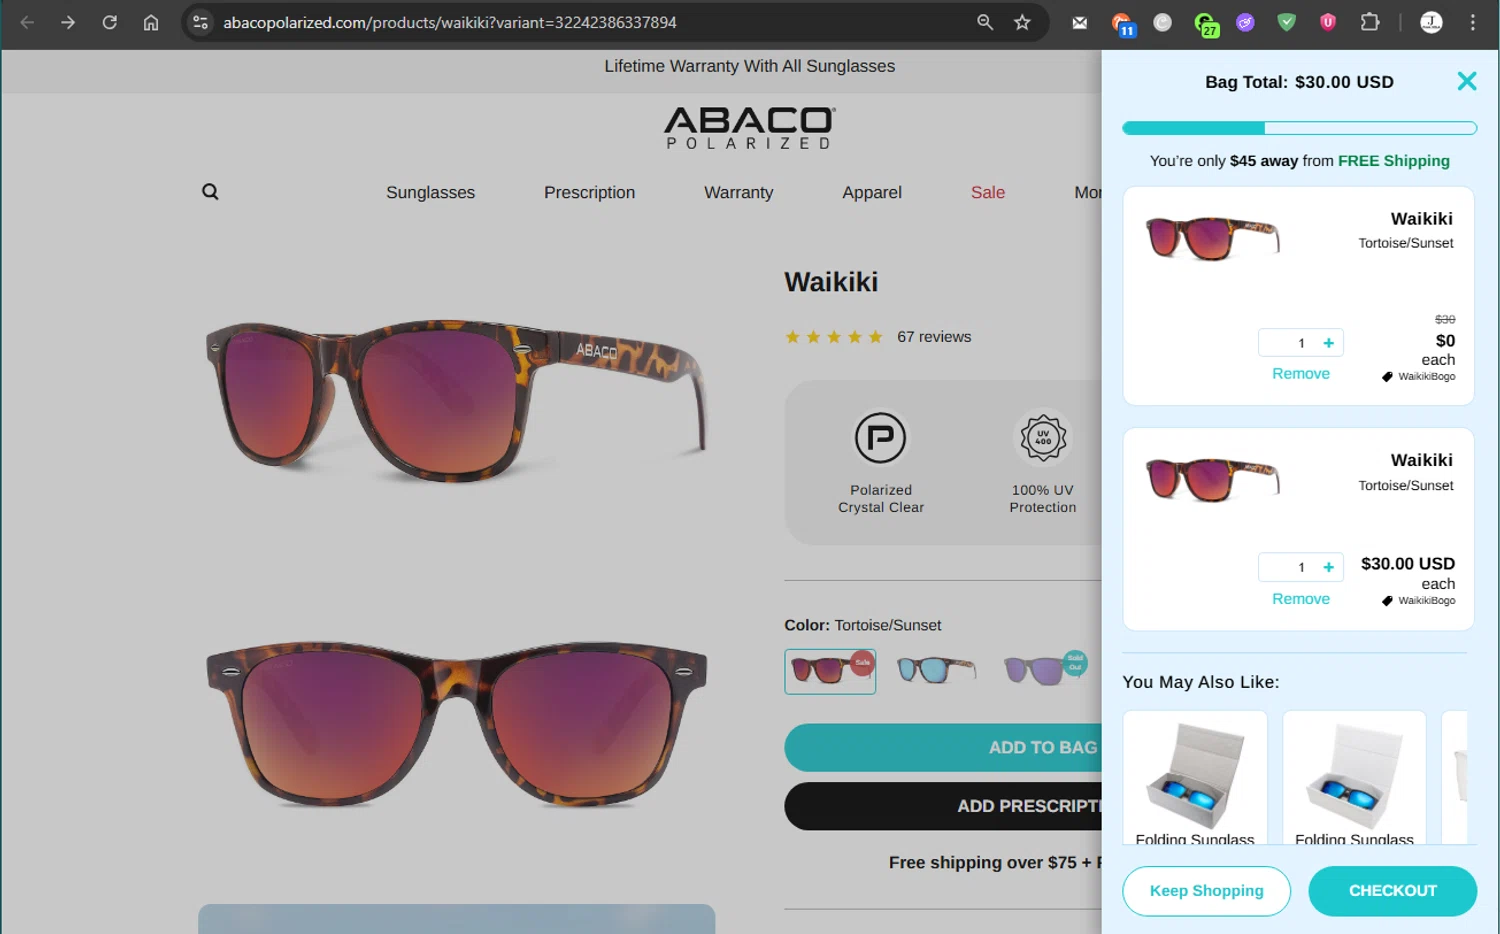The width and height of the screenshot is (1500, 934).
Task: Open the red shield extension icon
Action: coord(1328,22)
